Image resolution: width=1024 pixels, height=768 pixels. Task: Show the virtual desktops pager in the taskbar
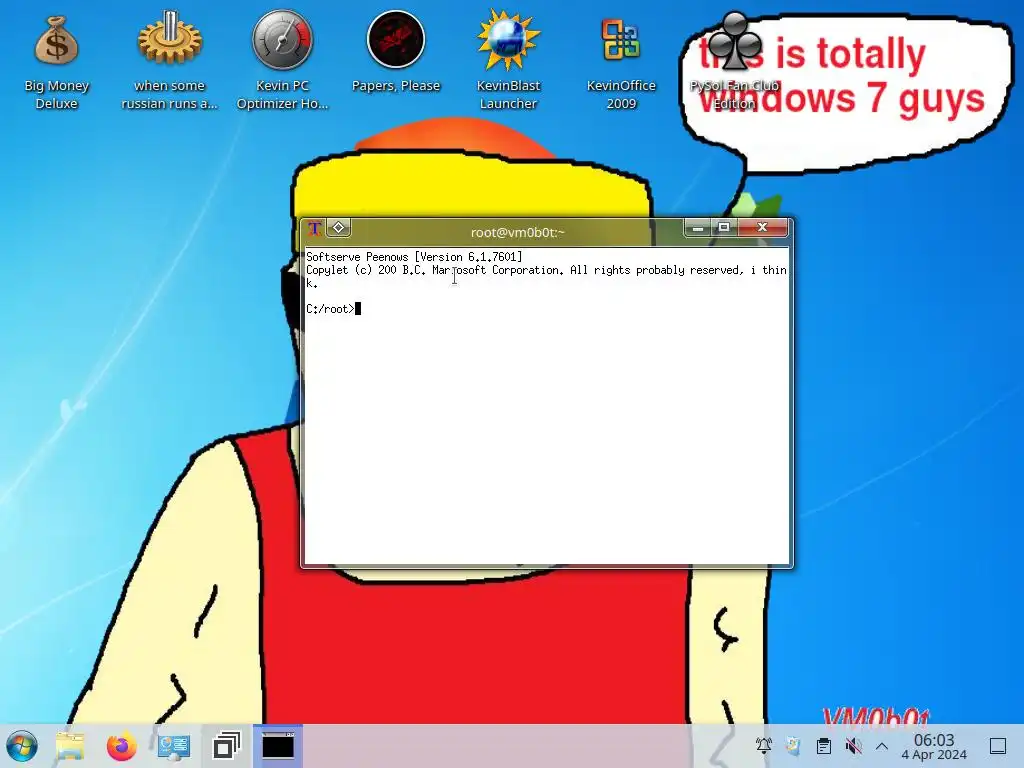[x=227, y=746]
